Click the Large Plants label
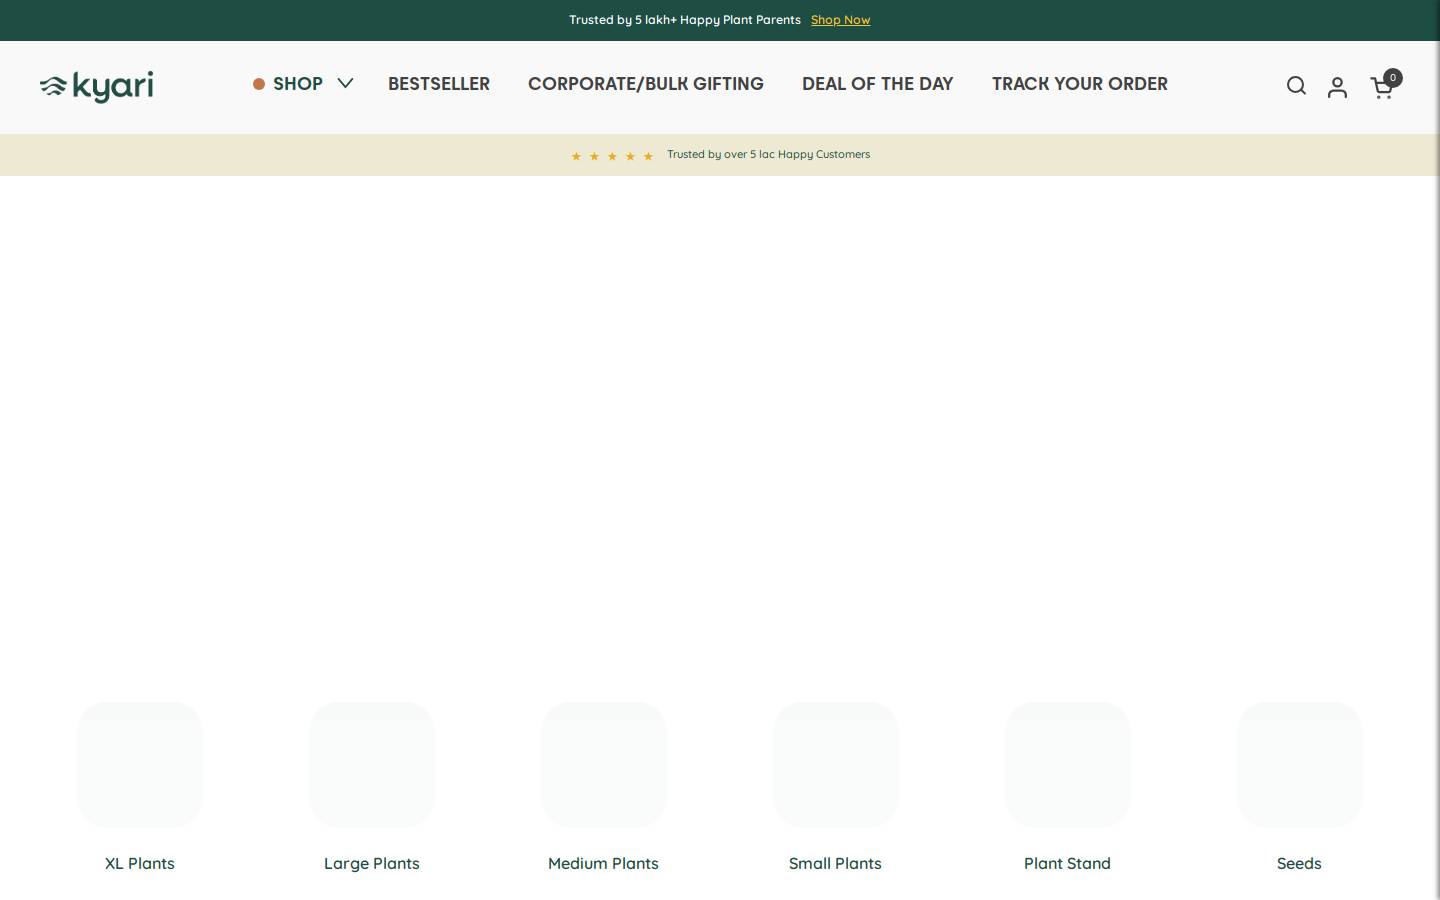Image resolution: width=1440 pixels, height=900 pixels. pos(372,863)
